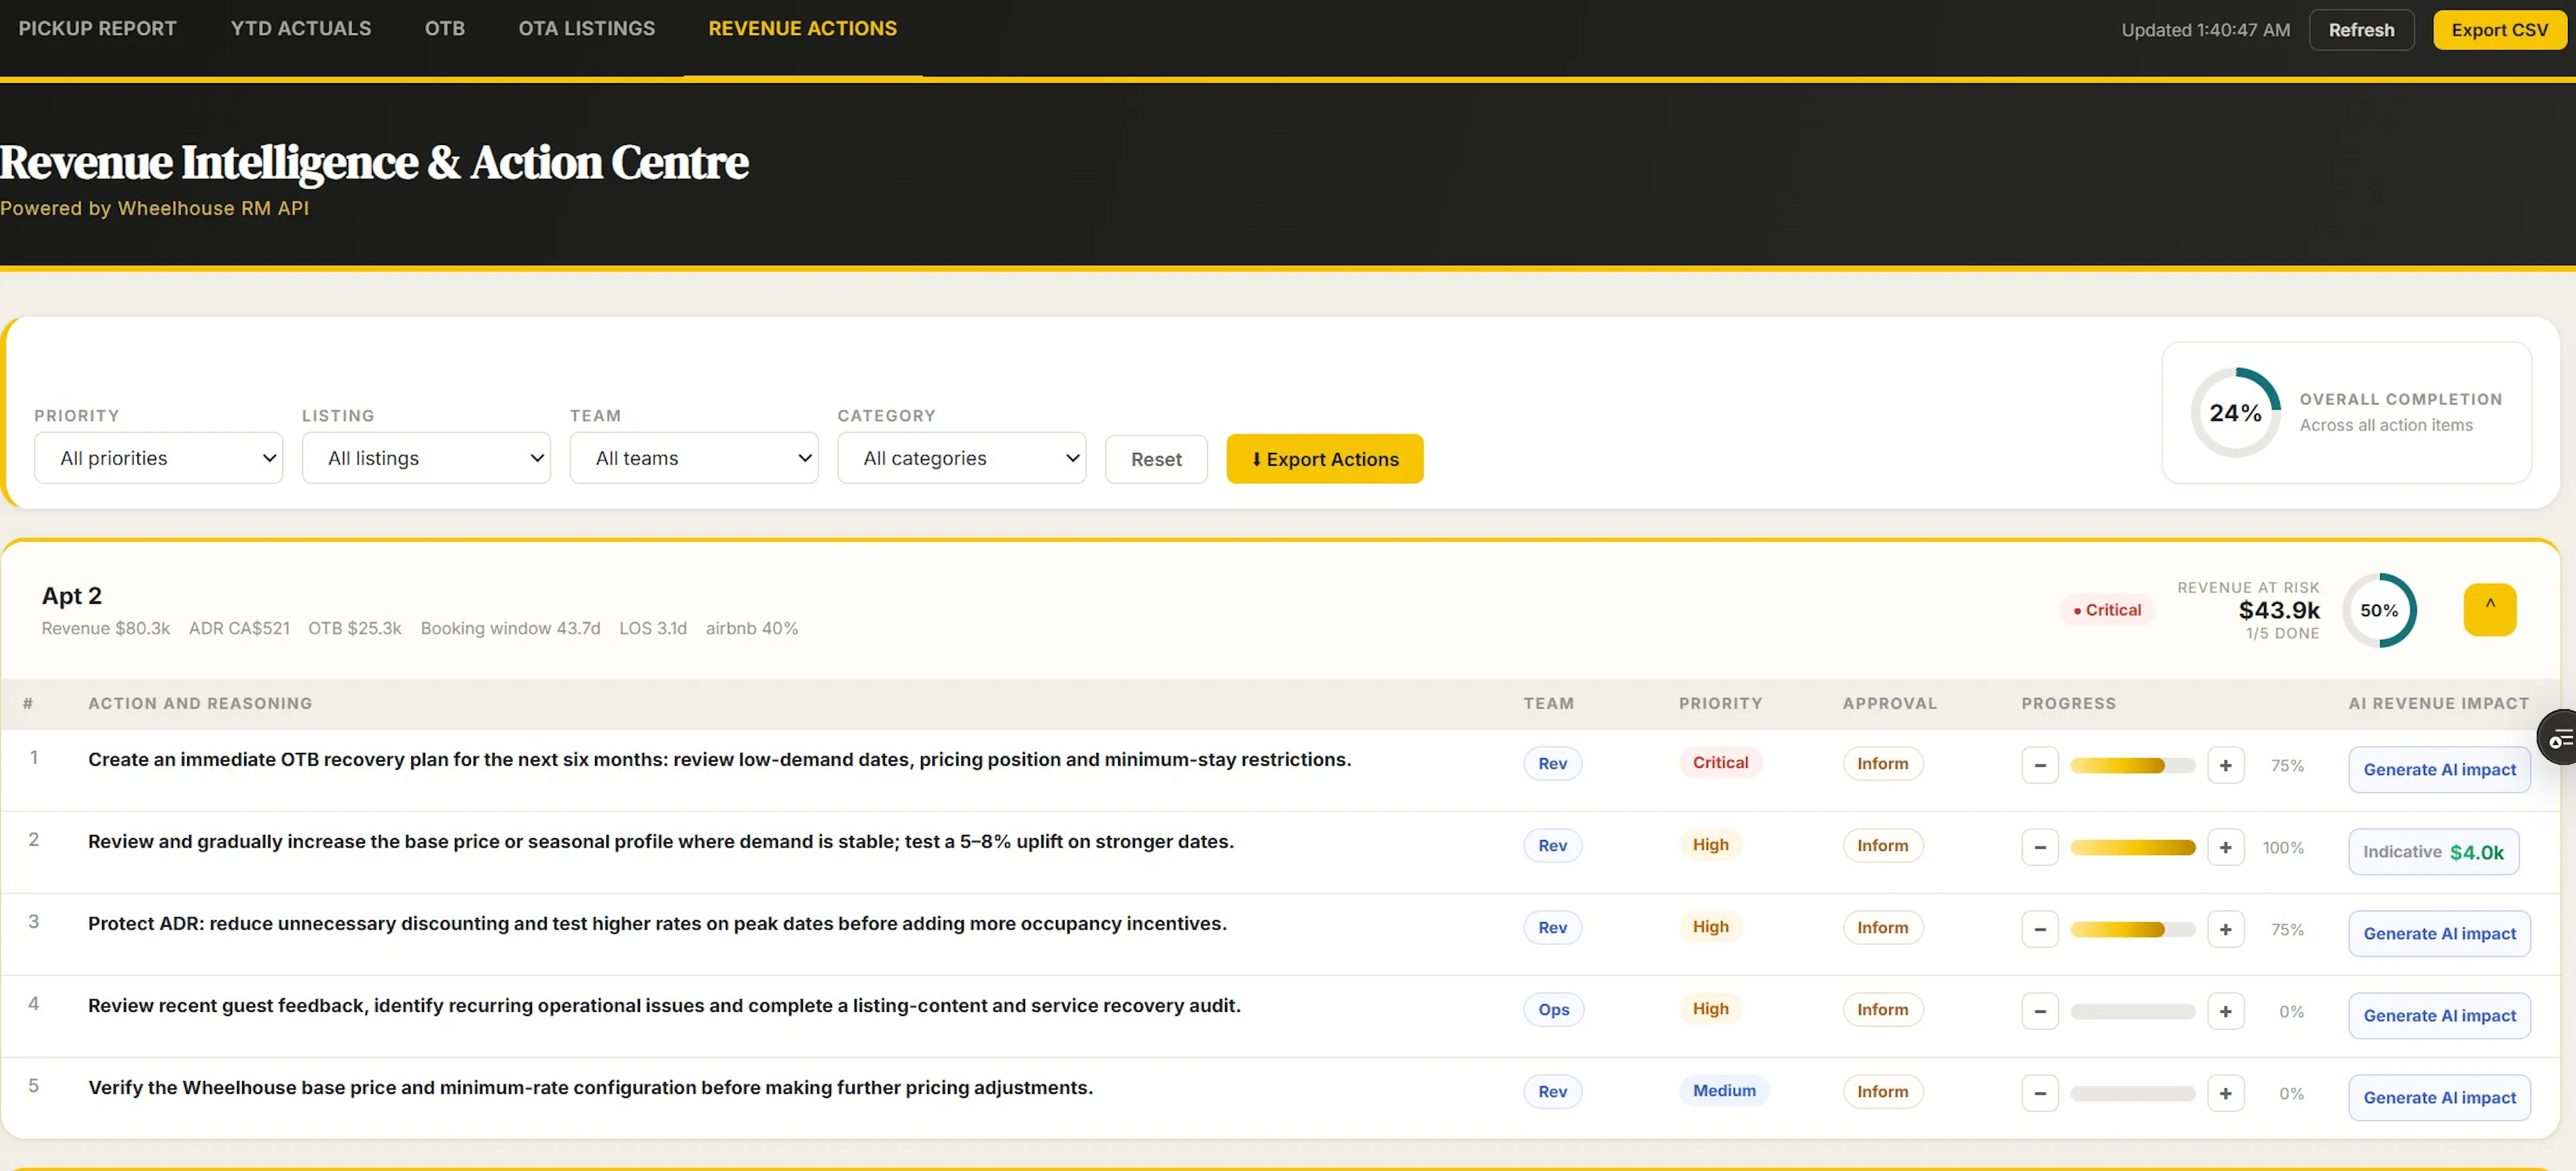
Task: Click Indicative $4.0k impact badge
Action: point(2433,852)
